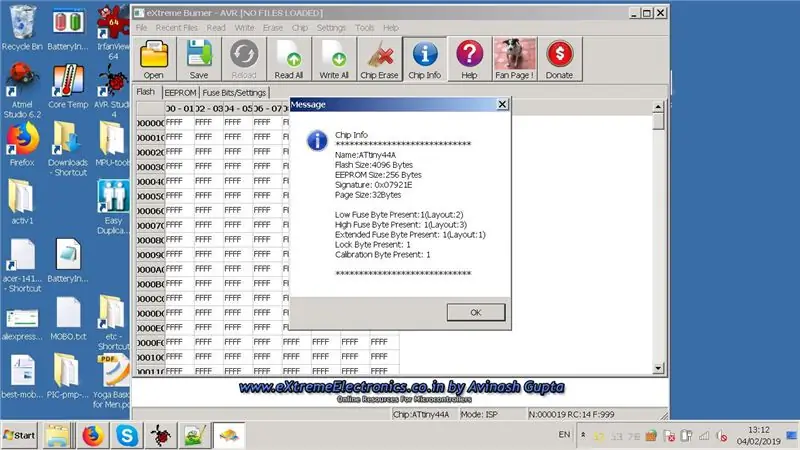Open the File menu
The image size is (800, 450).
141,28
